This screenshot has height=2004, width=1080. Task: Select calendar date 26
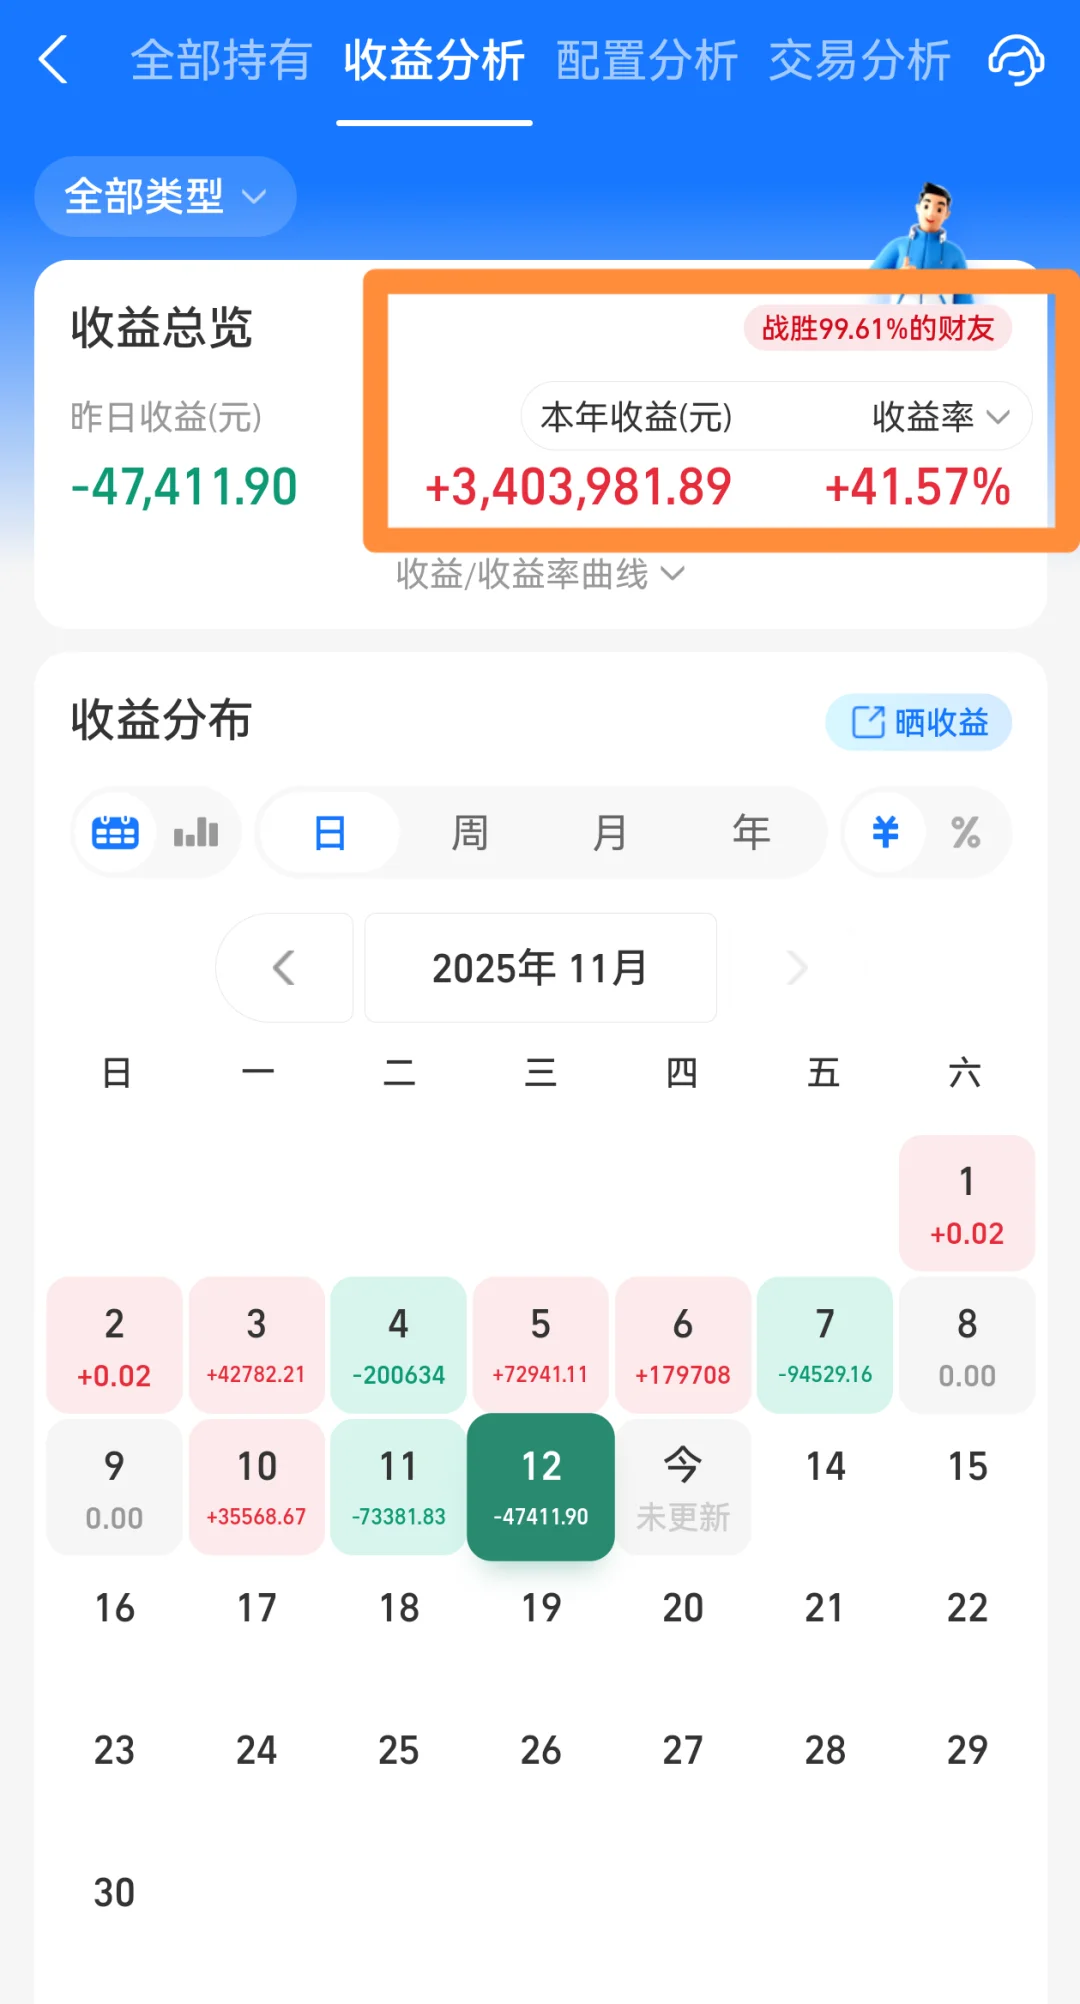click(x=540, y=1751)
